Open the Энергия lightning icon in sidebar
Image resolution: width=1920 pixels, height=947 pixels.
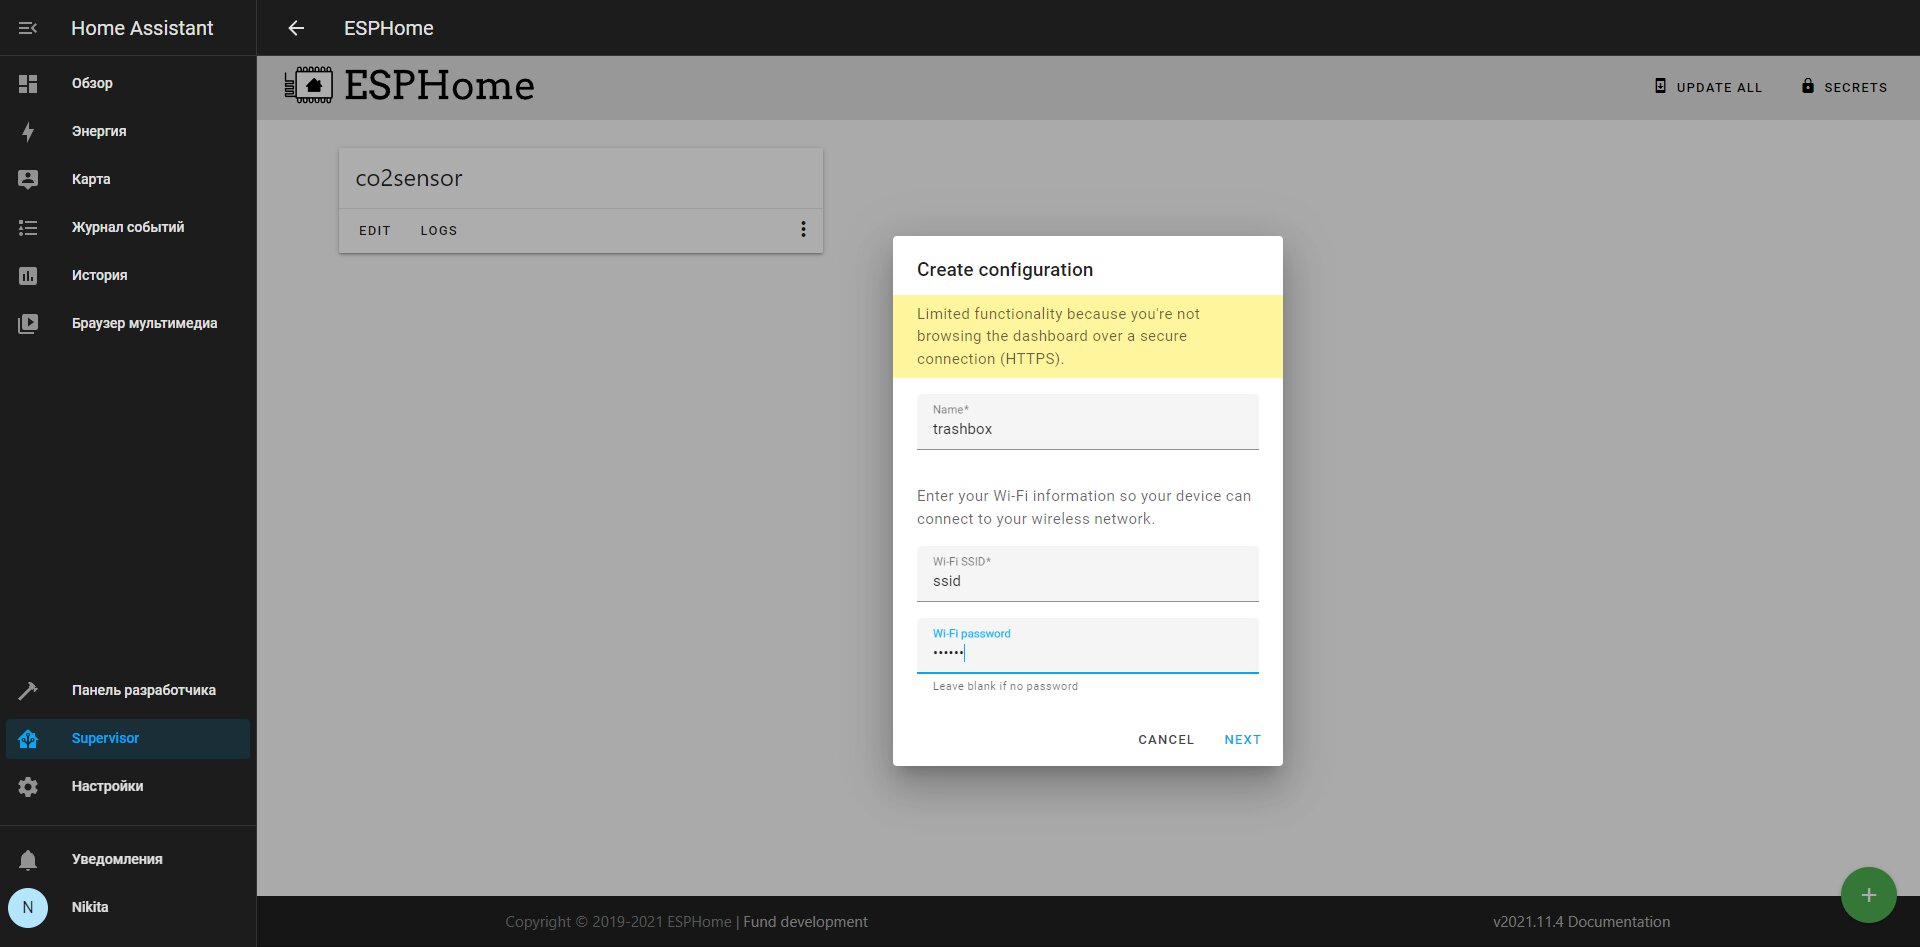[x=28, y=131]
